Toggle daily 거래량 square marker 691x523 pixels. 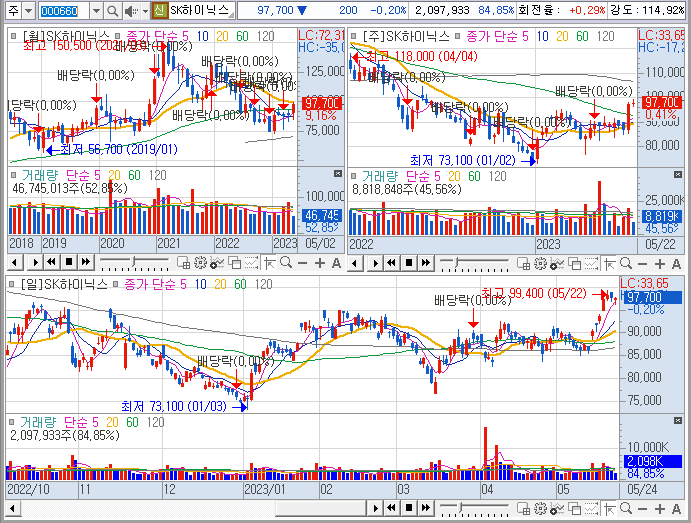click(12, 422)
